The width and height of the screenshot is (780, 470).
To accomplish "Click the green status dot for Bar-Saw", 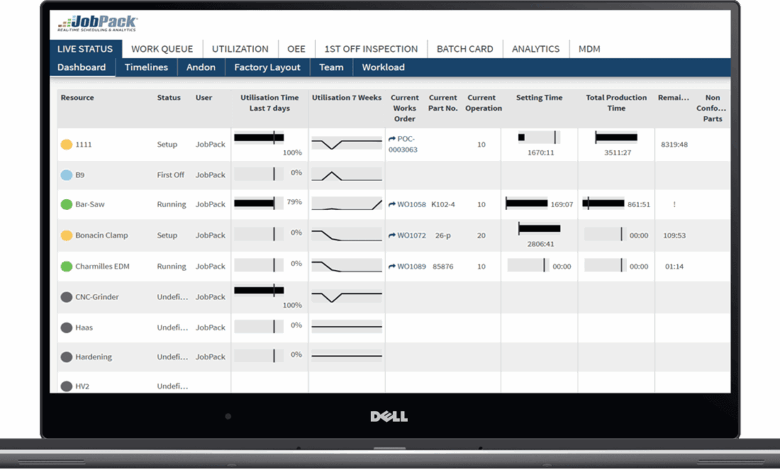I will click(67, 205).
